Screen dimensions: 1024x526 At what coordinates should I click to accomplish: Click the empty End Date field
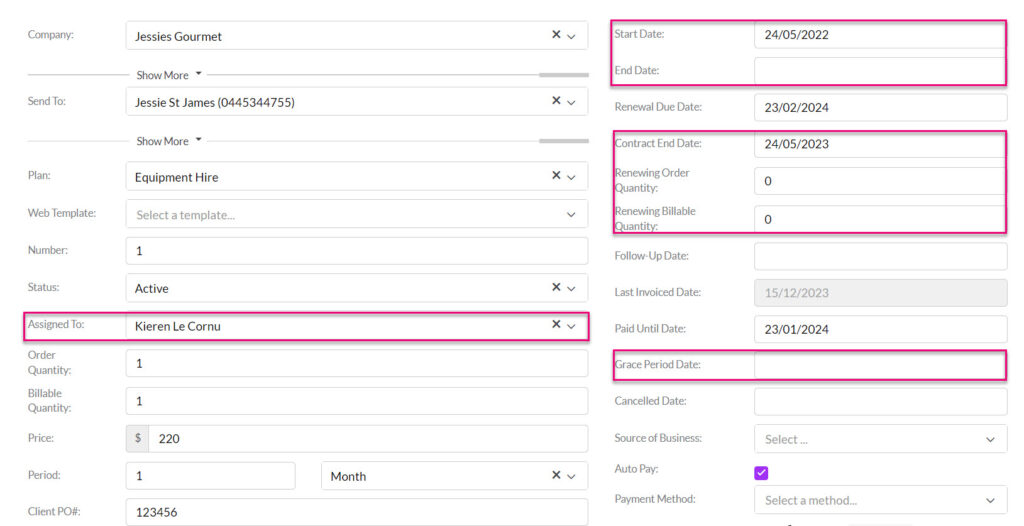coord(880,71)
